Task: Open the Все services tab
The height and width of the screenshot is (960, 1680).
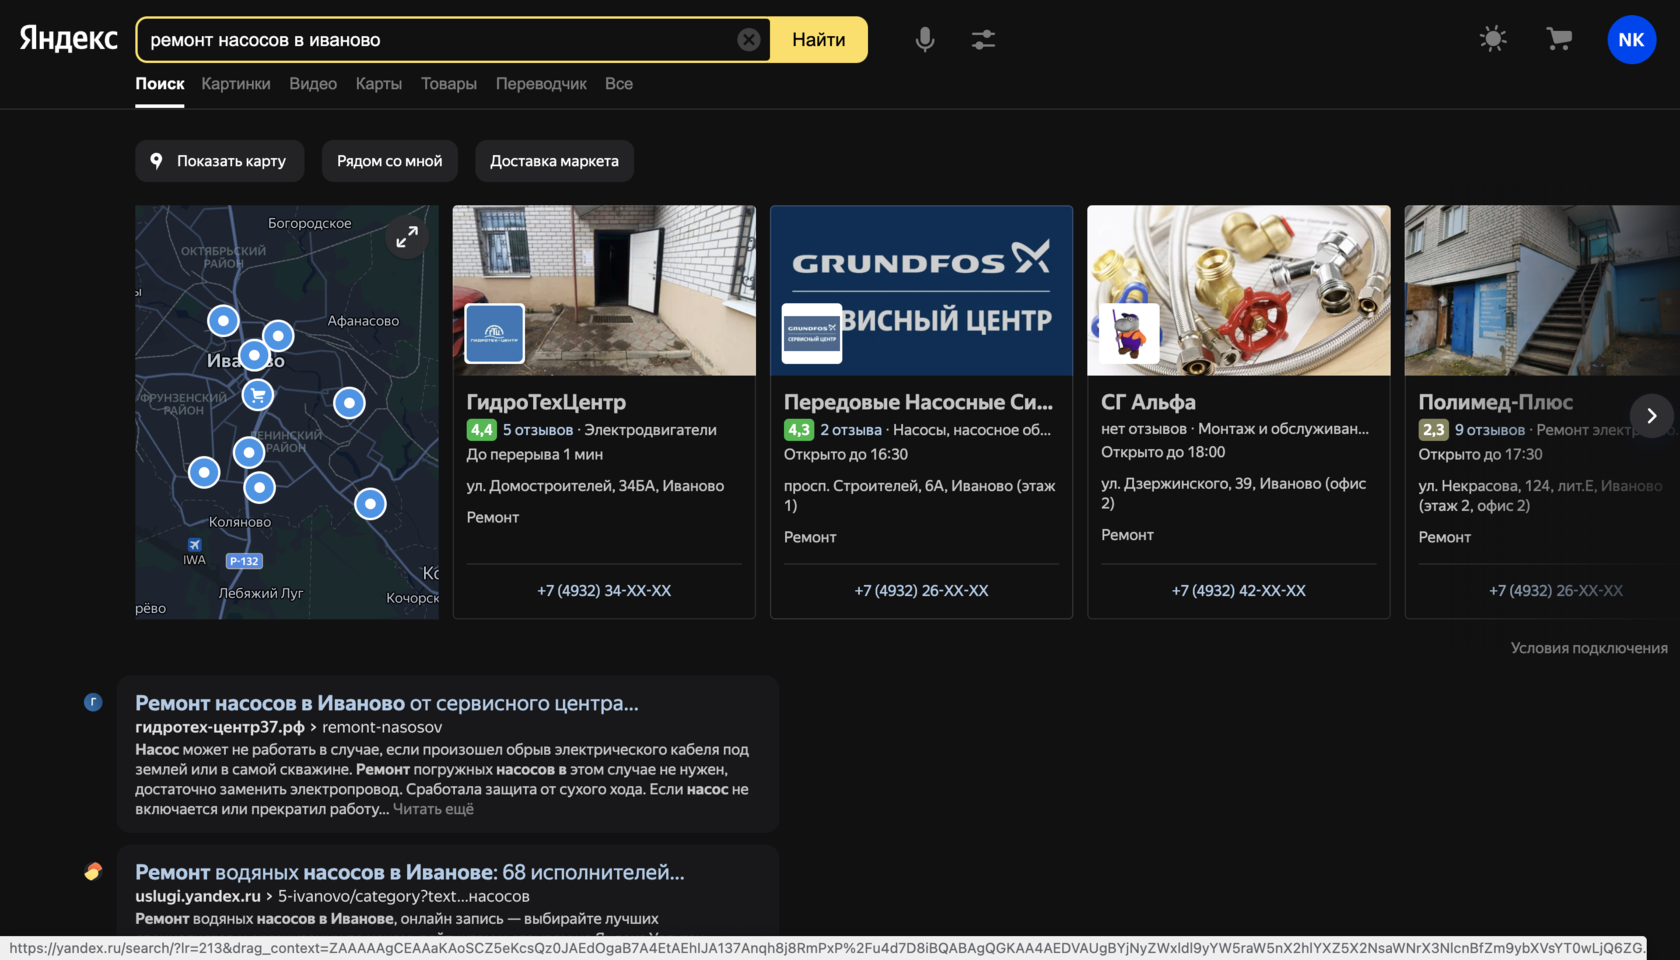Action: point(619,84)
